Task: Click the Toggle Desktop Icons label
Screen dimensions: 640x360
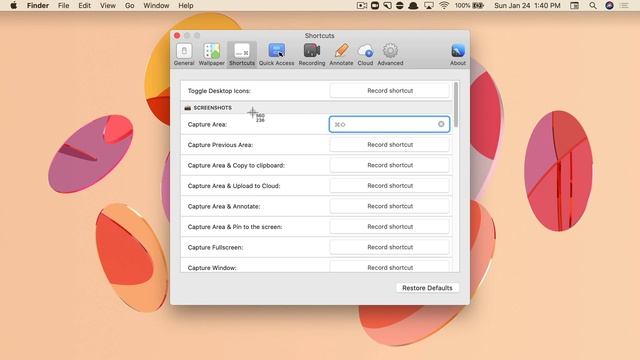Action: point(219,91)
